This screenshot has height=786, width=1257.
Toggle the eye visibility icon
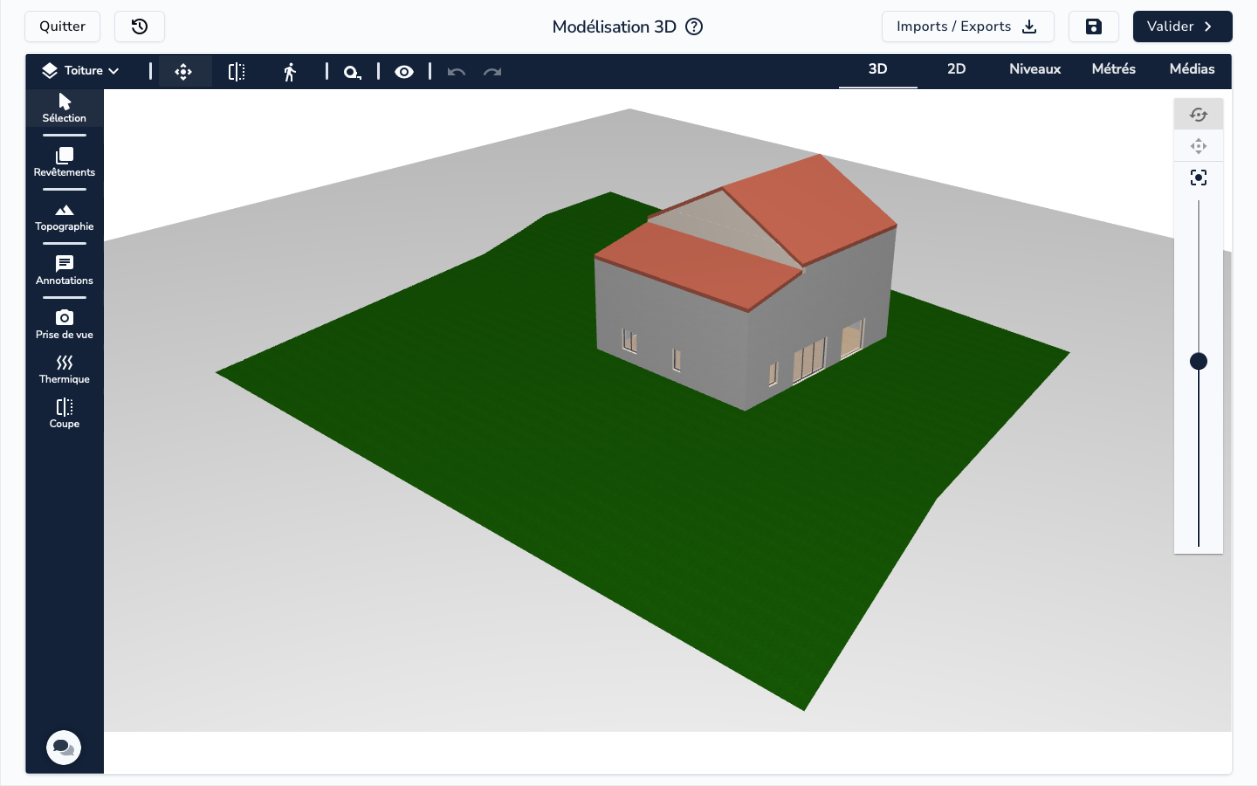404,72
